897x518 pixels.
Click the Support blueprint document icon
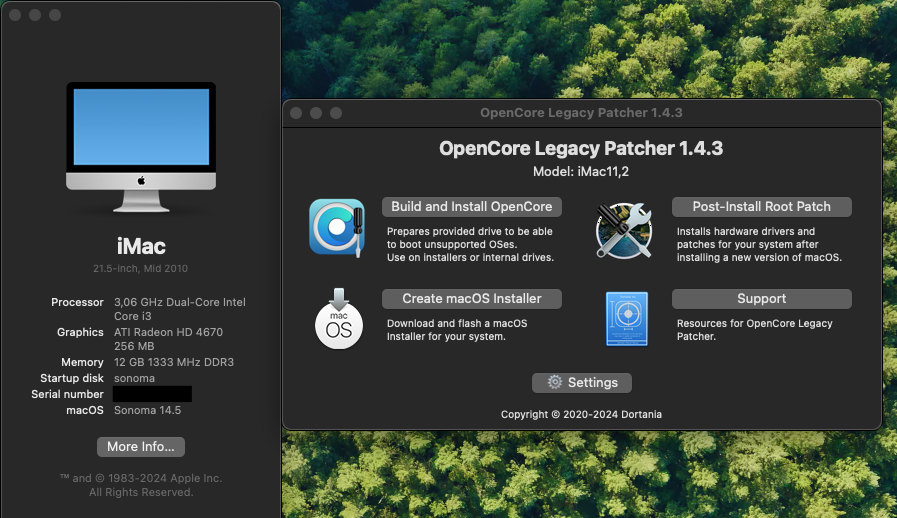(x=627, y=319)
